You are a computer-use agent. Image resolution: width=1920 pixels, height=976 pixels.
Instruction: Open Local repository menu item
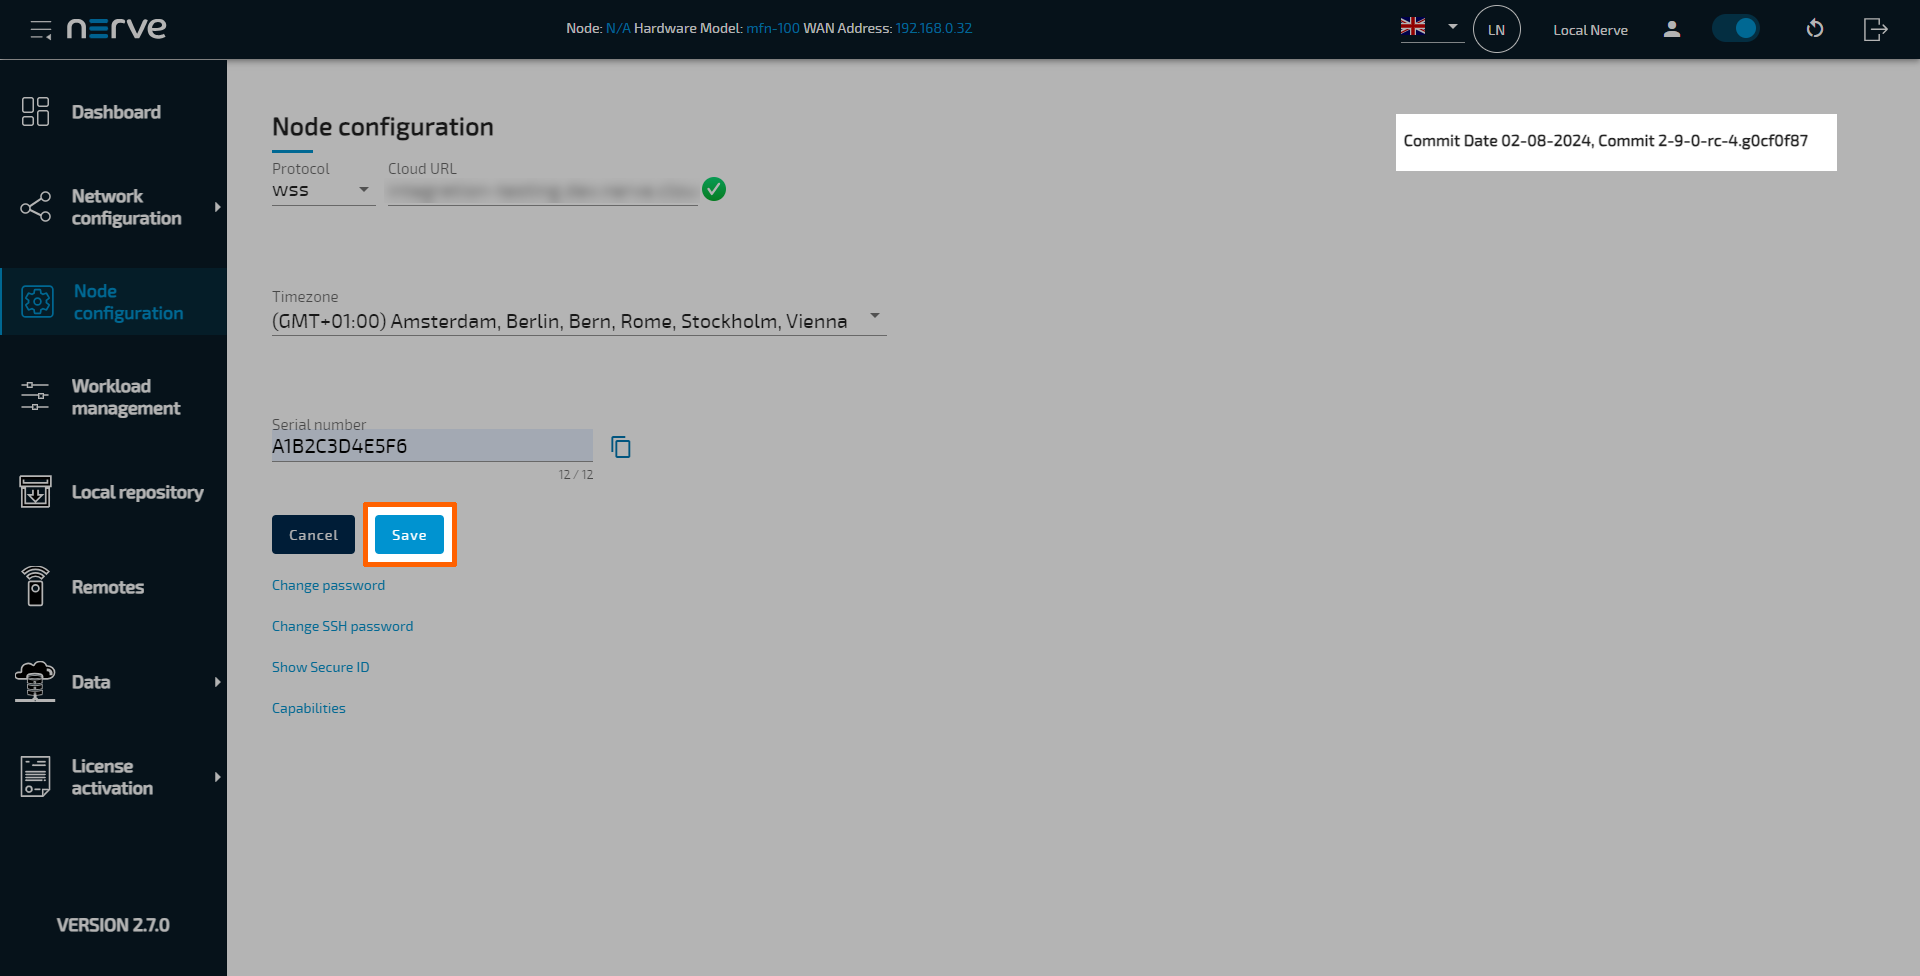pyautogui.click(x=113, y=492)
